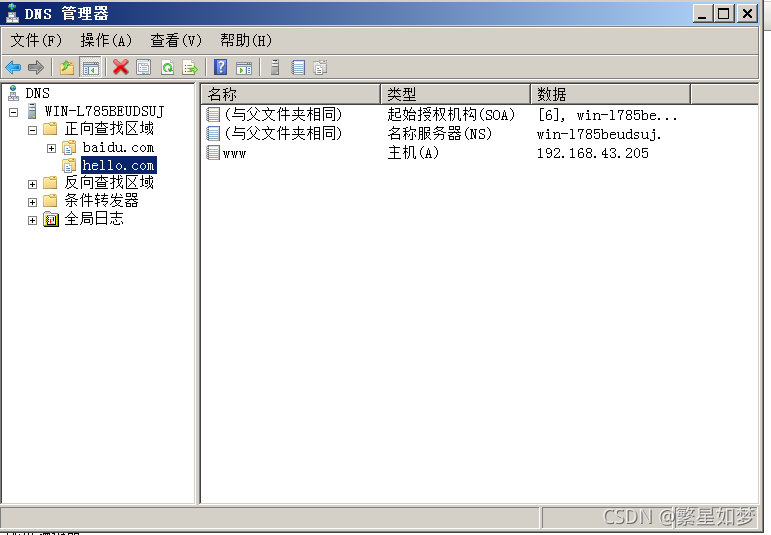Click the global logs (全局日志) icon
The width and height of the screenshot is (771, 535).
point(51,219)
